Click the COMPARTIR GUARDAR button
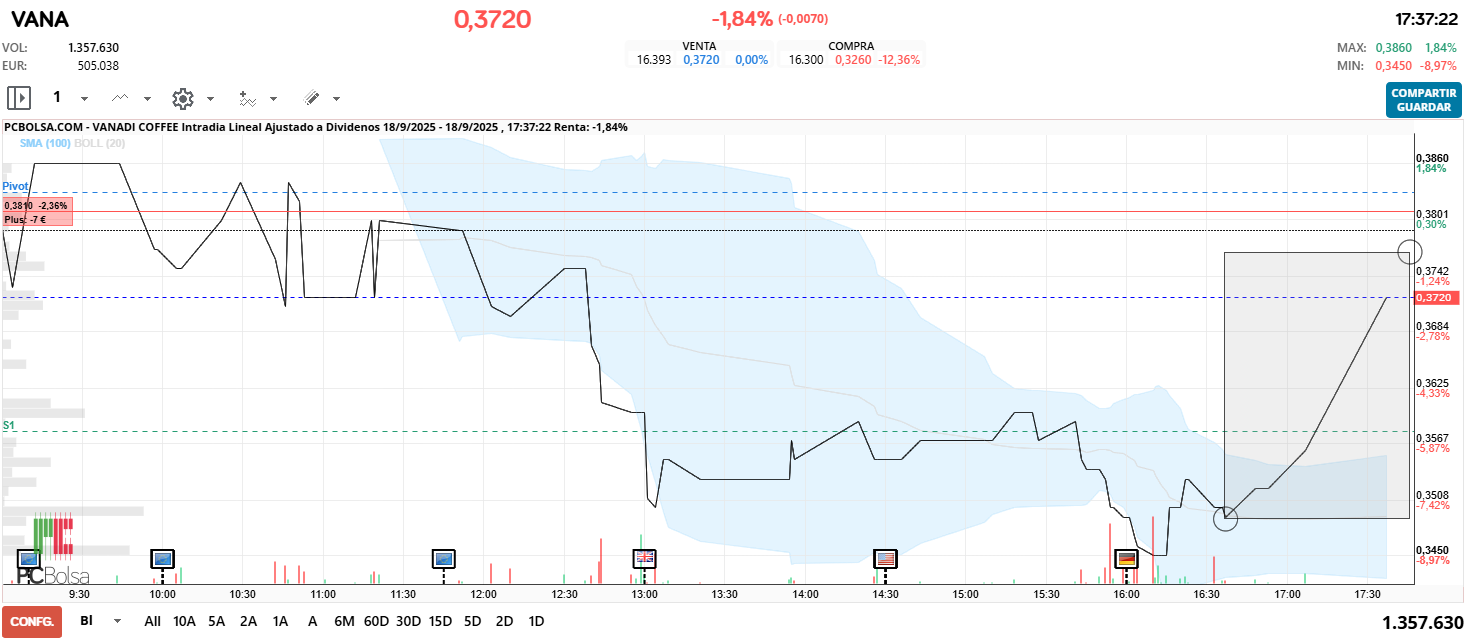The height and width of the screenshot is (643, 1477). coord(1423,99)
